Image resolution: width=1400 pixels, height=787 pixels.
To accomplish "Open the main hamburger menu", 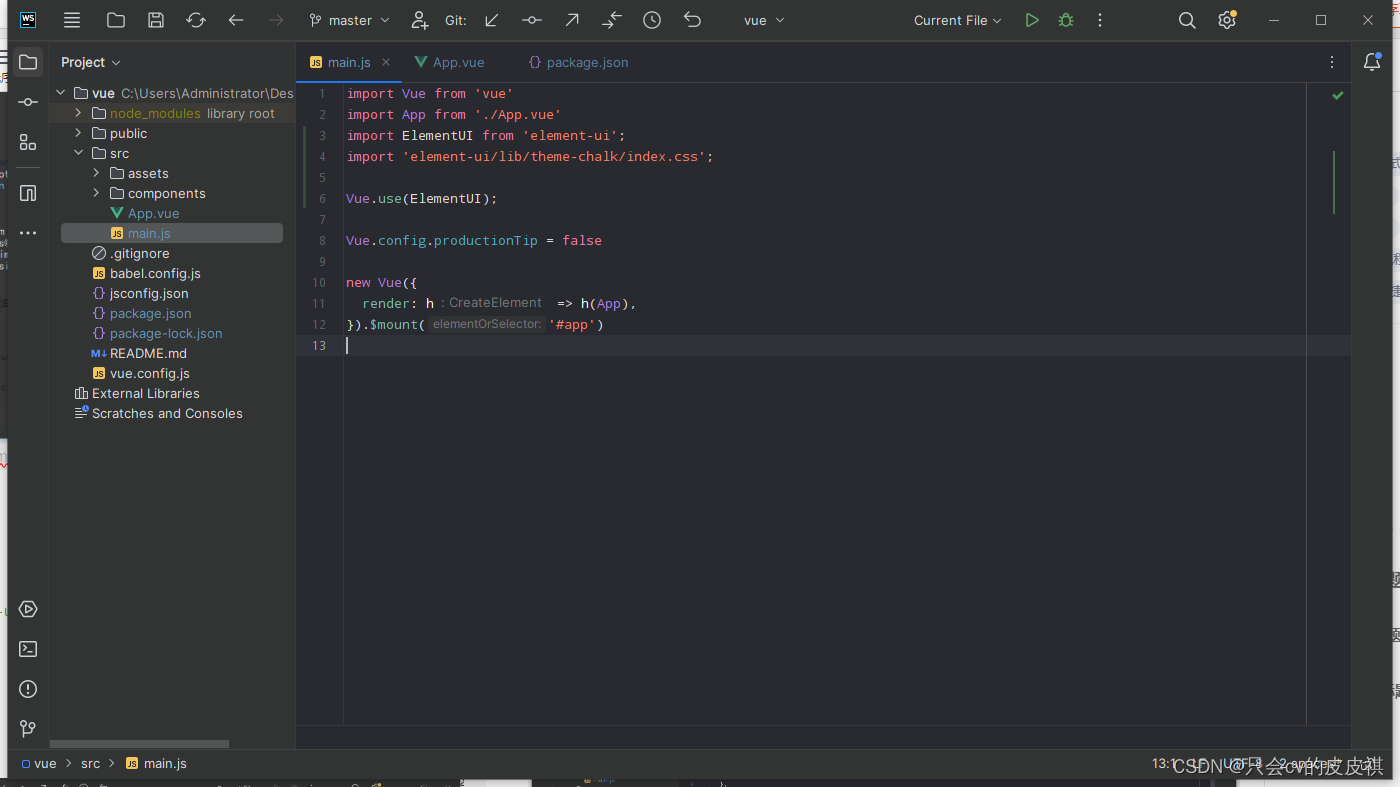I will click(x=72, y=20).
